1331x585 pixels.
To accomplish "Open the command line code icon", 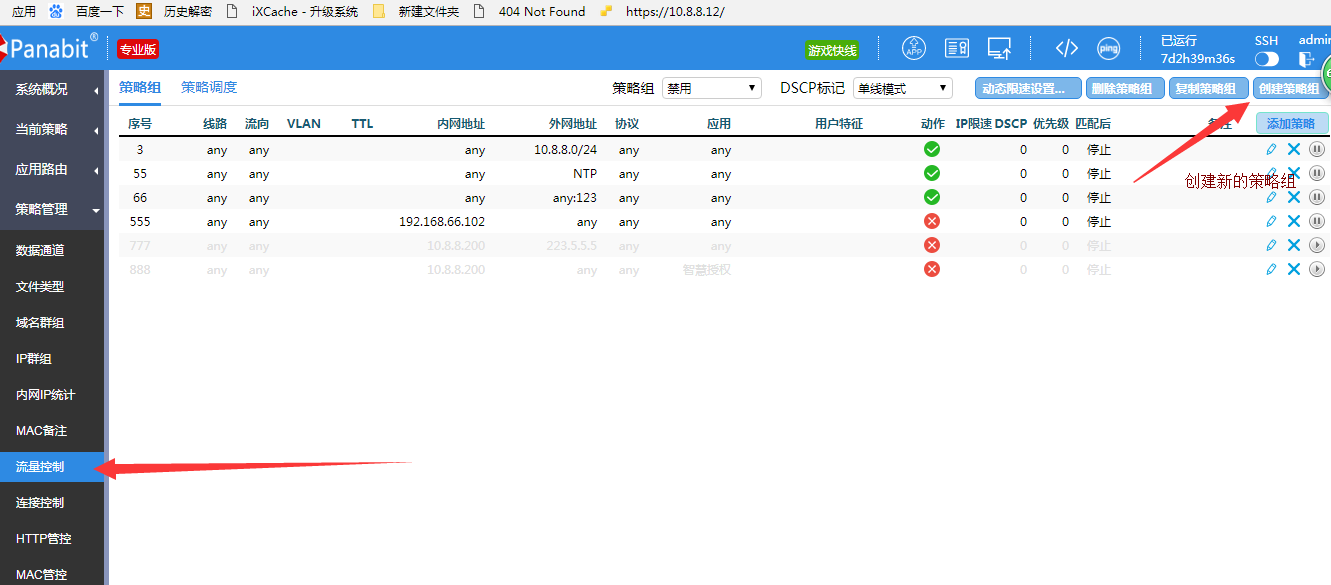I will [1067, 48].
